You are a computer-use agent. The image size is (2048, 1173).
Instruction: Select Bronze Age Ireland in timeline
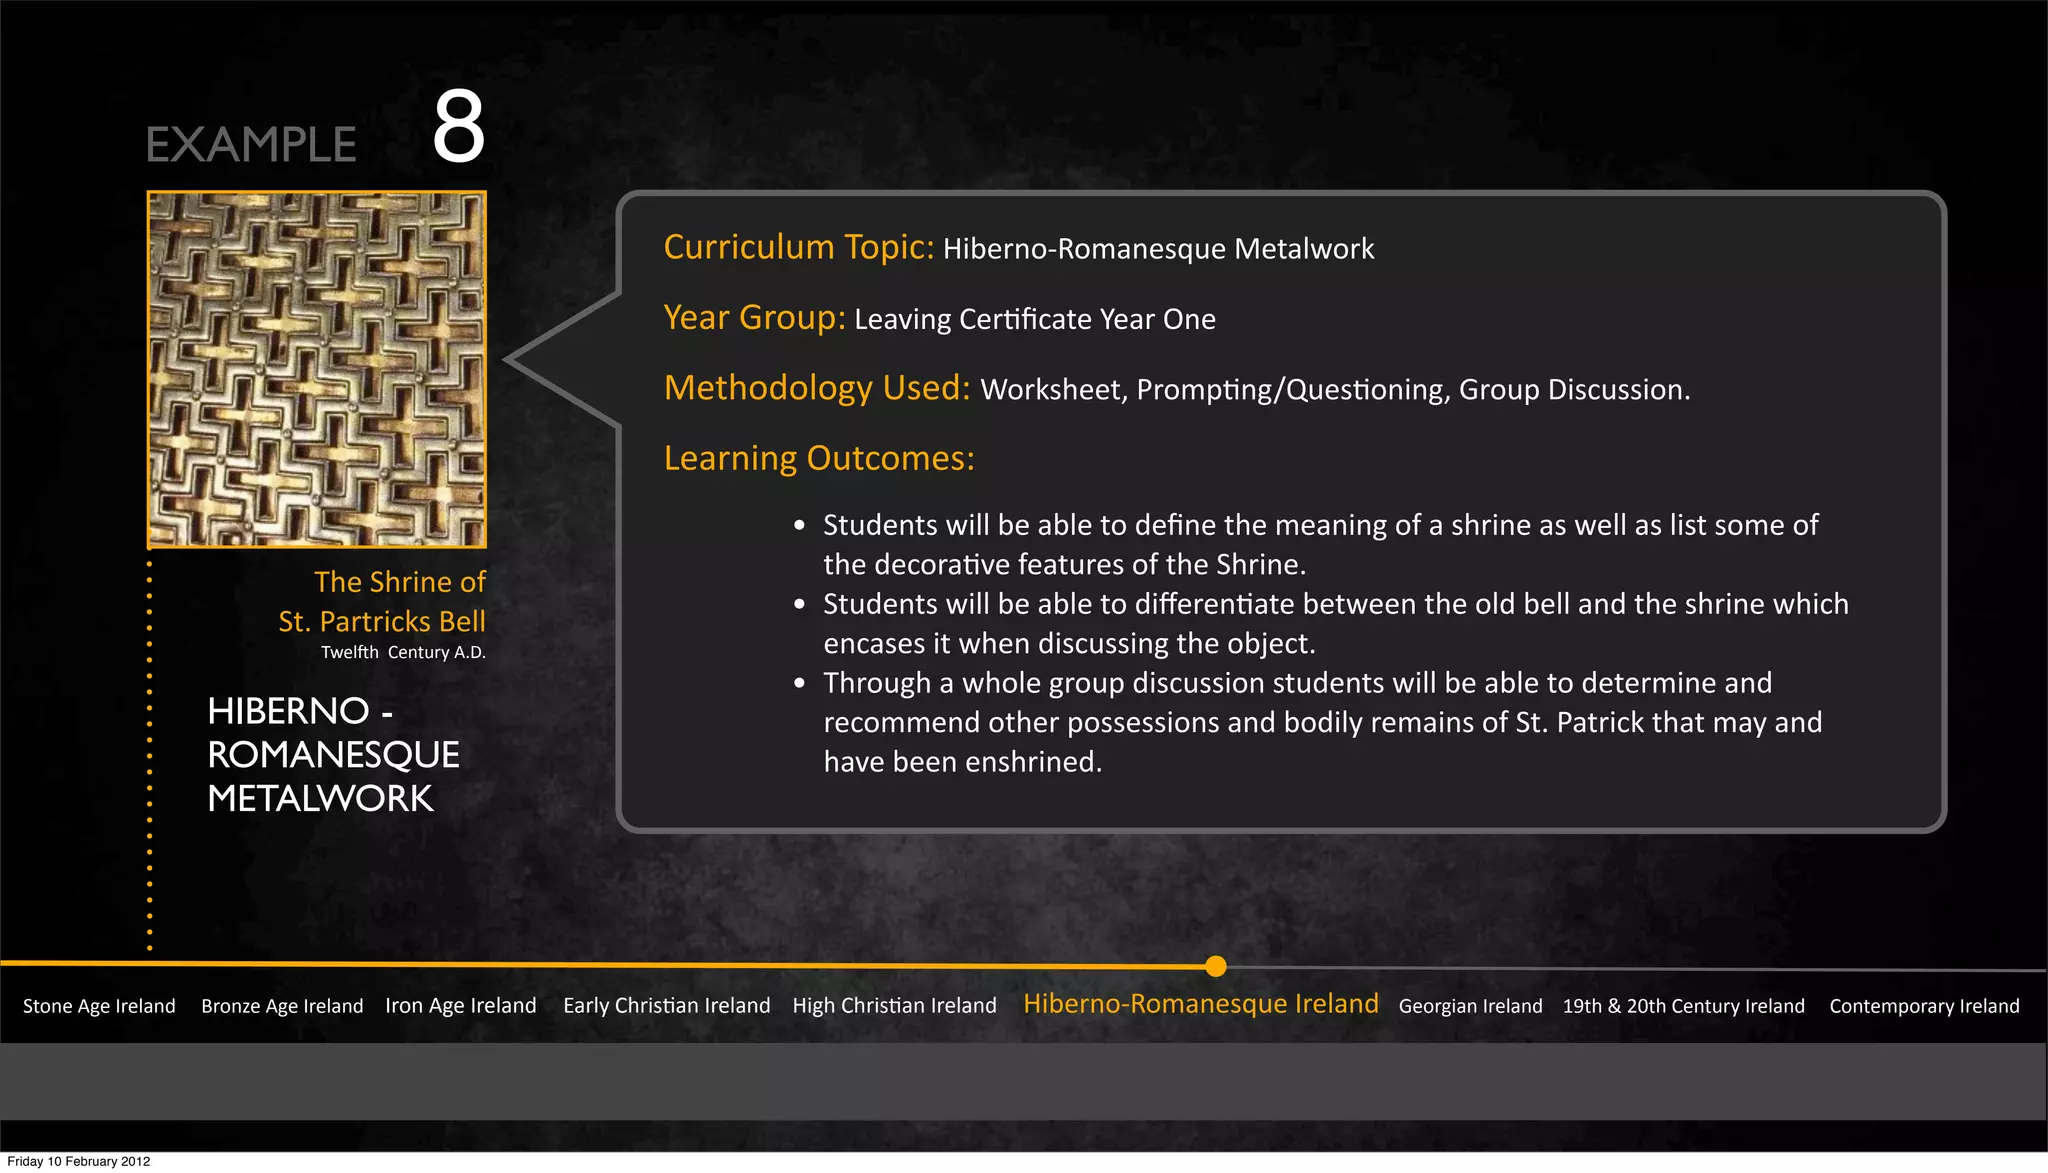(282, 1006)
